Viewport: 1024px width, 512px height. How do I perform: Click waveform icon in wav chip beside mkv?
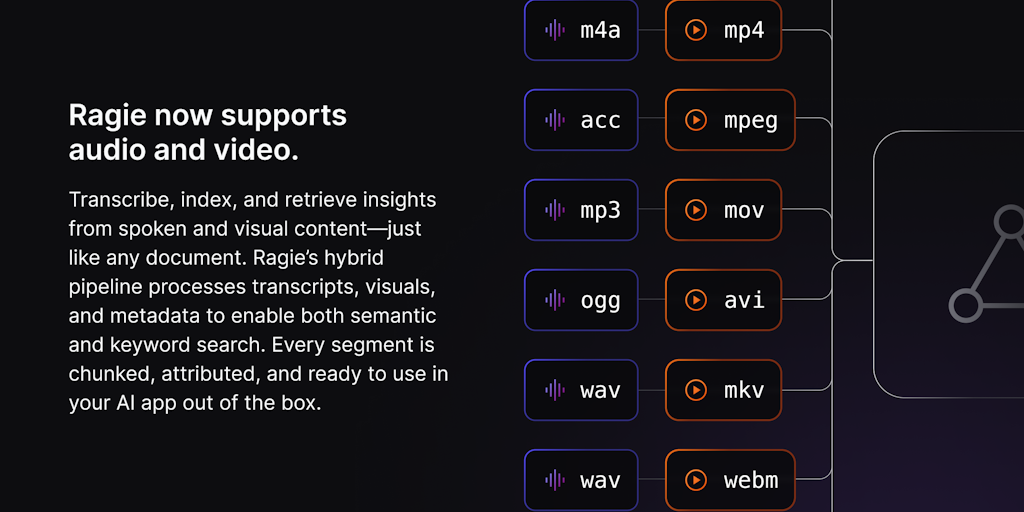[554, 390]
